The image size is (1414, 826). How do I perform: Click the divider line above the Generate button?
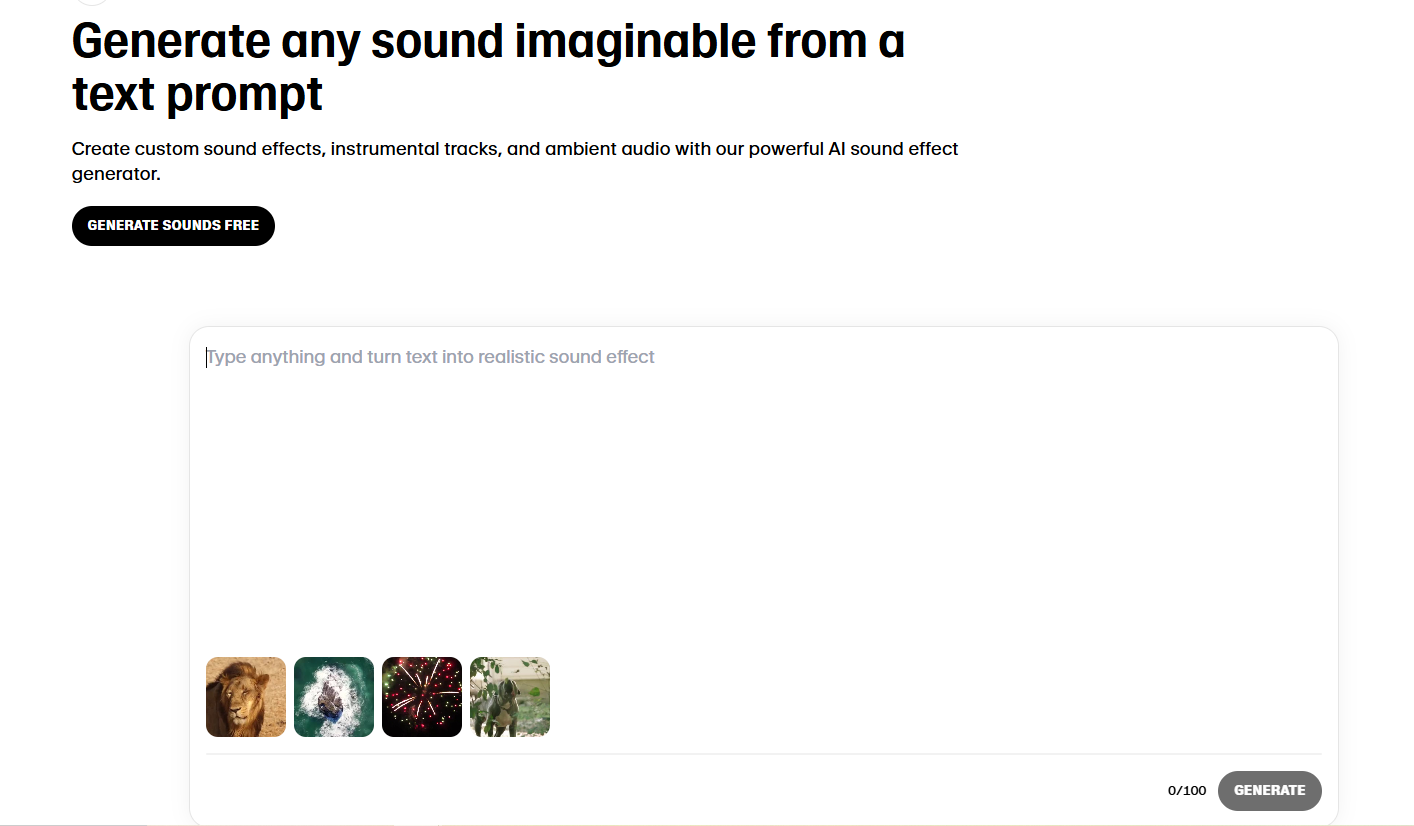pyautogui.click(x=764, y=754)
